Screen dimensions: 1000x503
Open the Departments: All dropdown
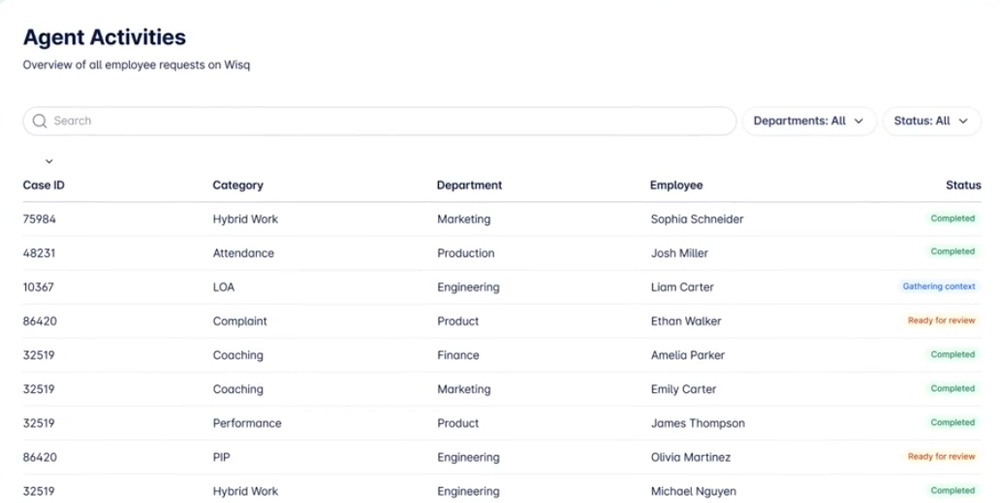[809, 121]
